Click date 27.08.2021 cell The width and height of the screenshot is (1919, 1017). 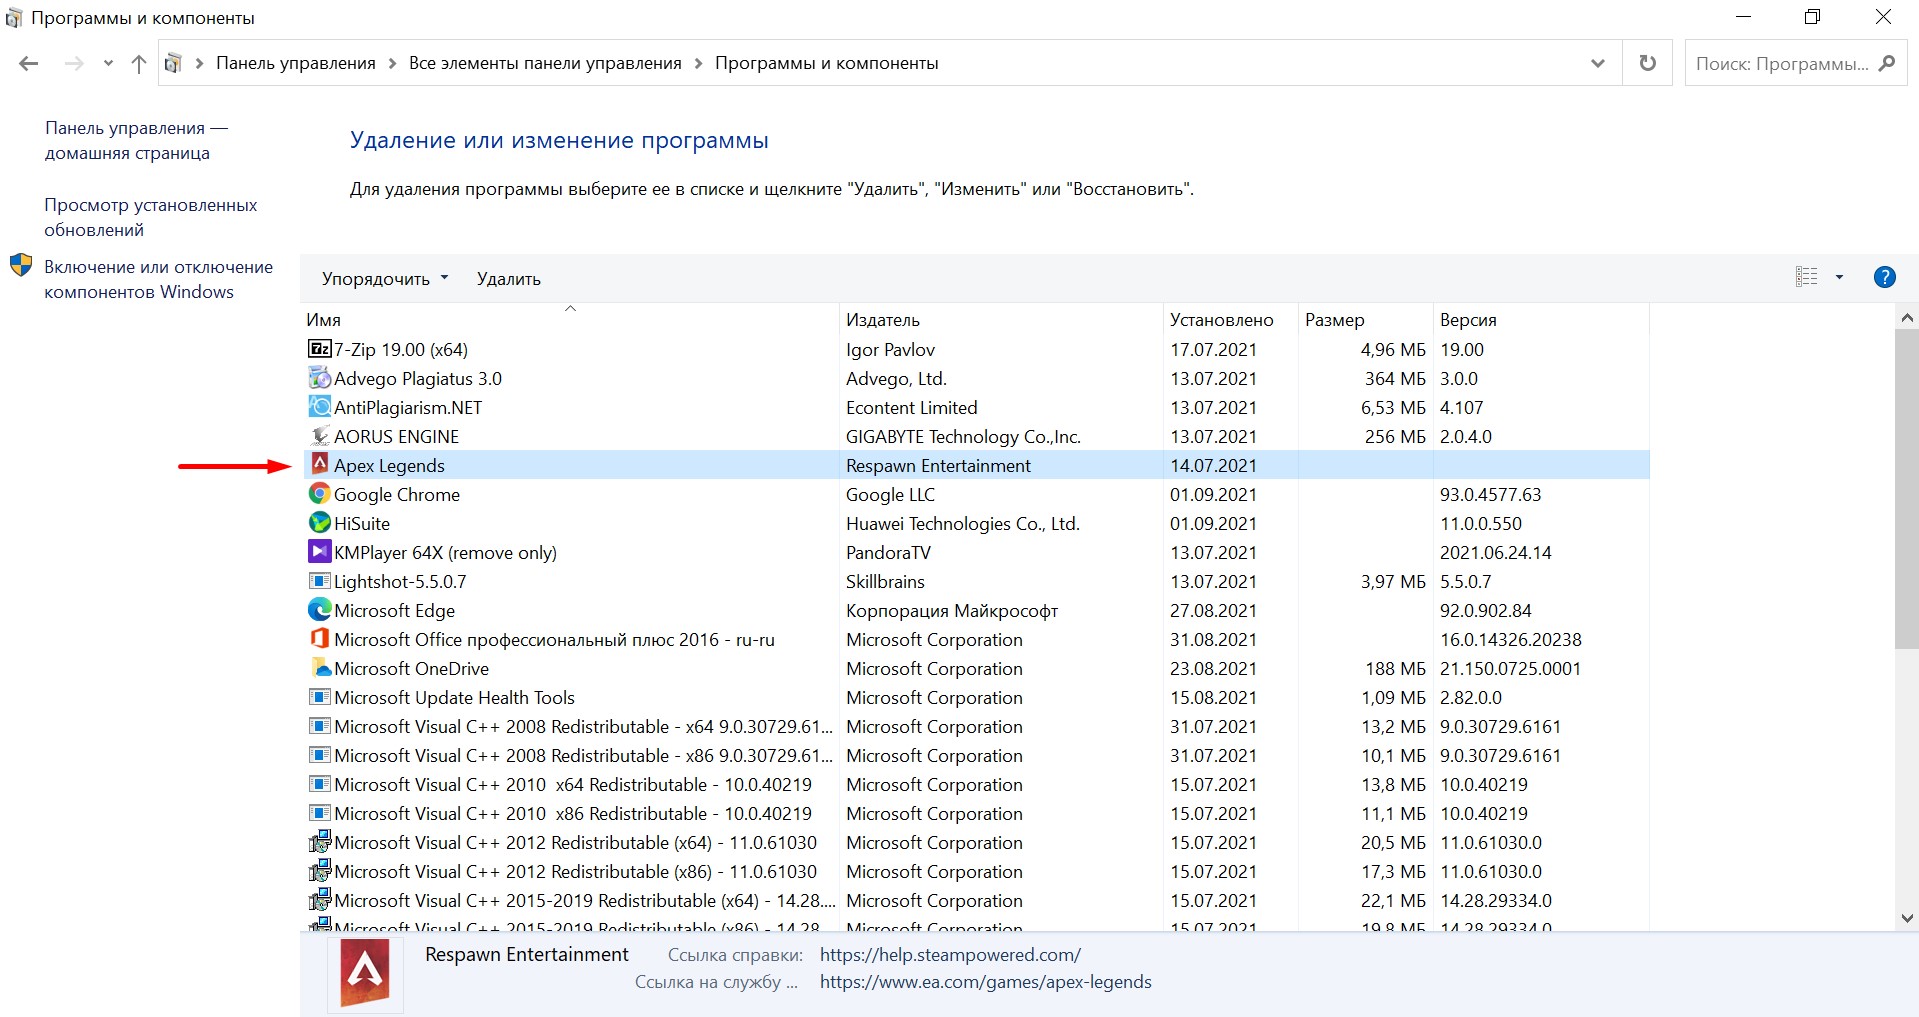(x=1213, y=610)
